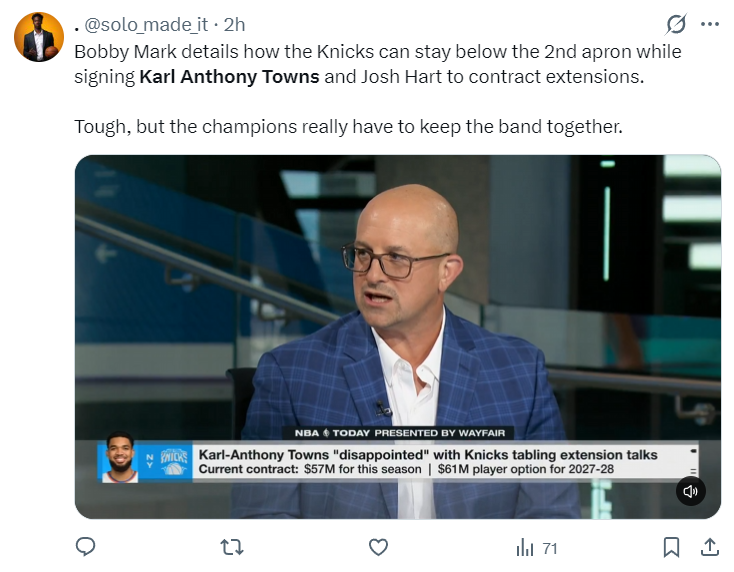The width and height of the screenshot is (734, 572).
Task: Open the share upload arrow icon
Action: pyautogui.click(x=710, y=547)
